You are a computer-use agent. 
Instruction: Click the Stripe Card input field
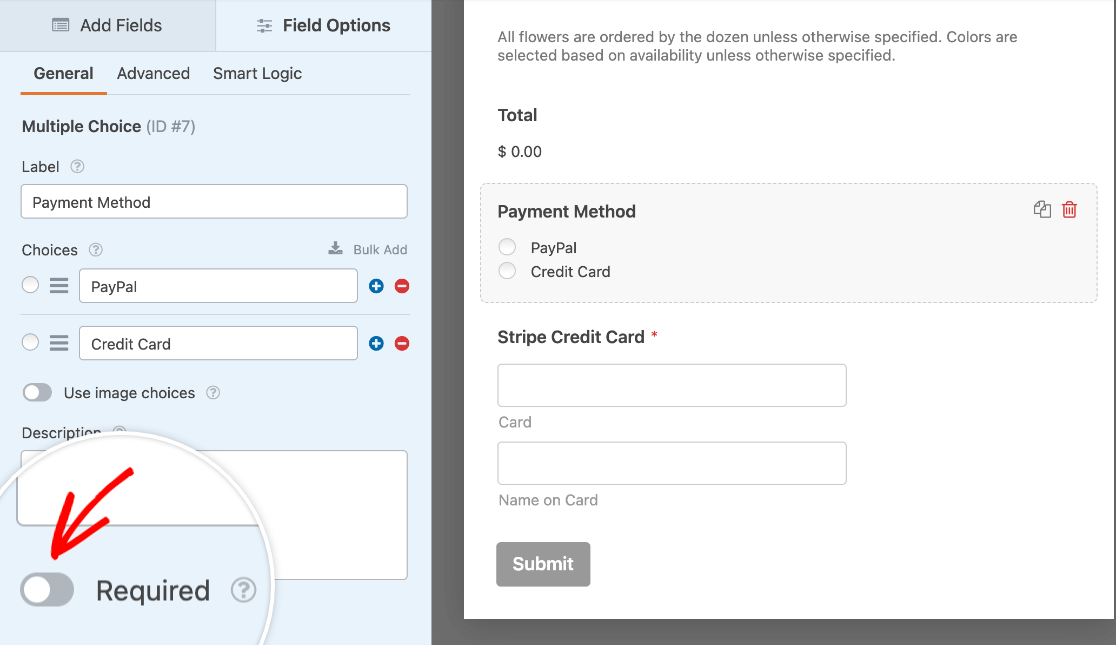tap(672, 385)
